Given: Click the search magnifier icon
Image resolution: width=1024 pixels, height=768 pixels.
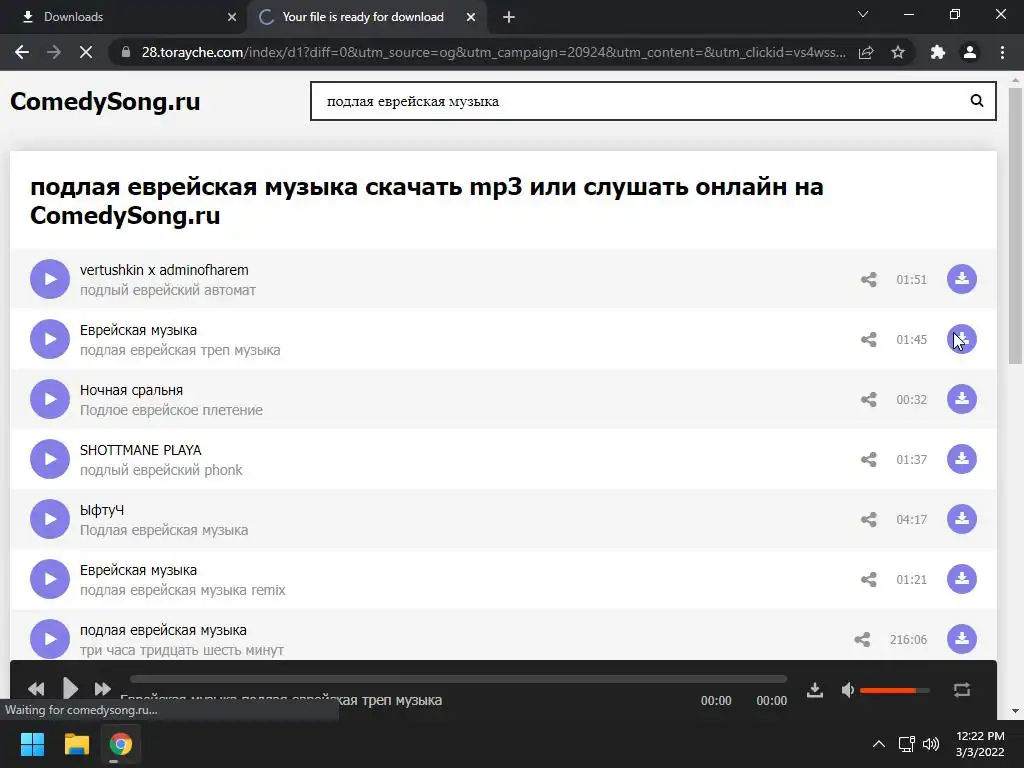Looking at the screenshot, I should [x=976, y=101].
